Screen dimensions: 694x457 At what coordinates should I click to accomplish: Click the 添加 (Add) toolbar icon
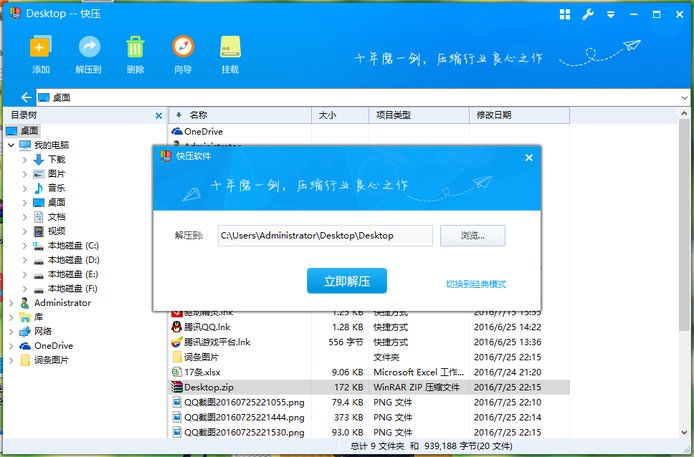(41, 47)
